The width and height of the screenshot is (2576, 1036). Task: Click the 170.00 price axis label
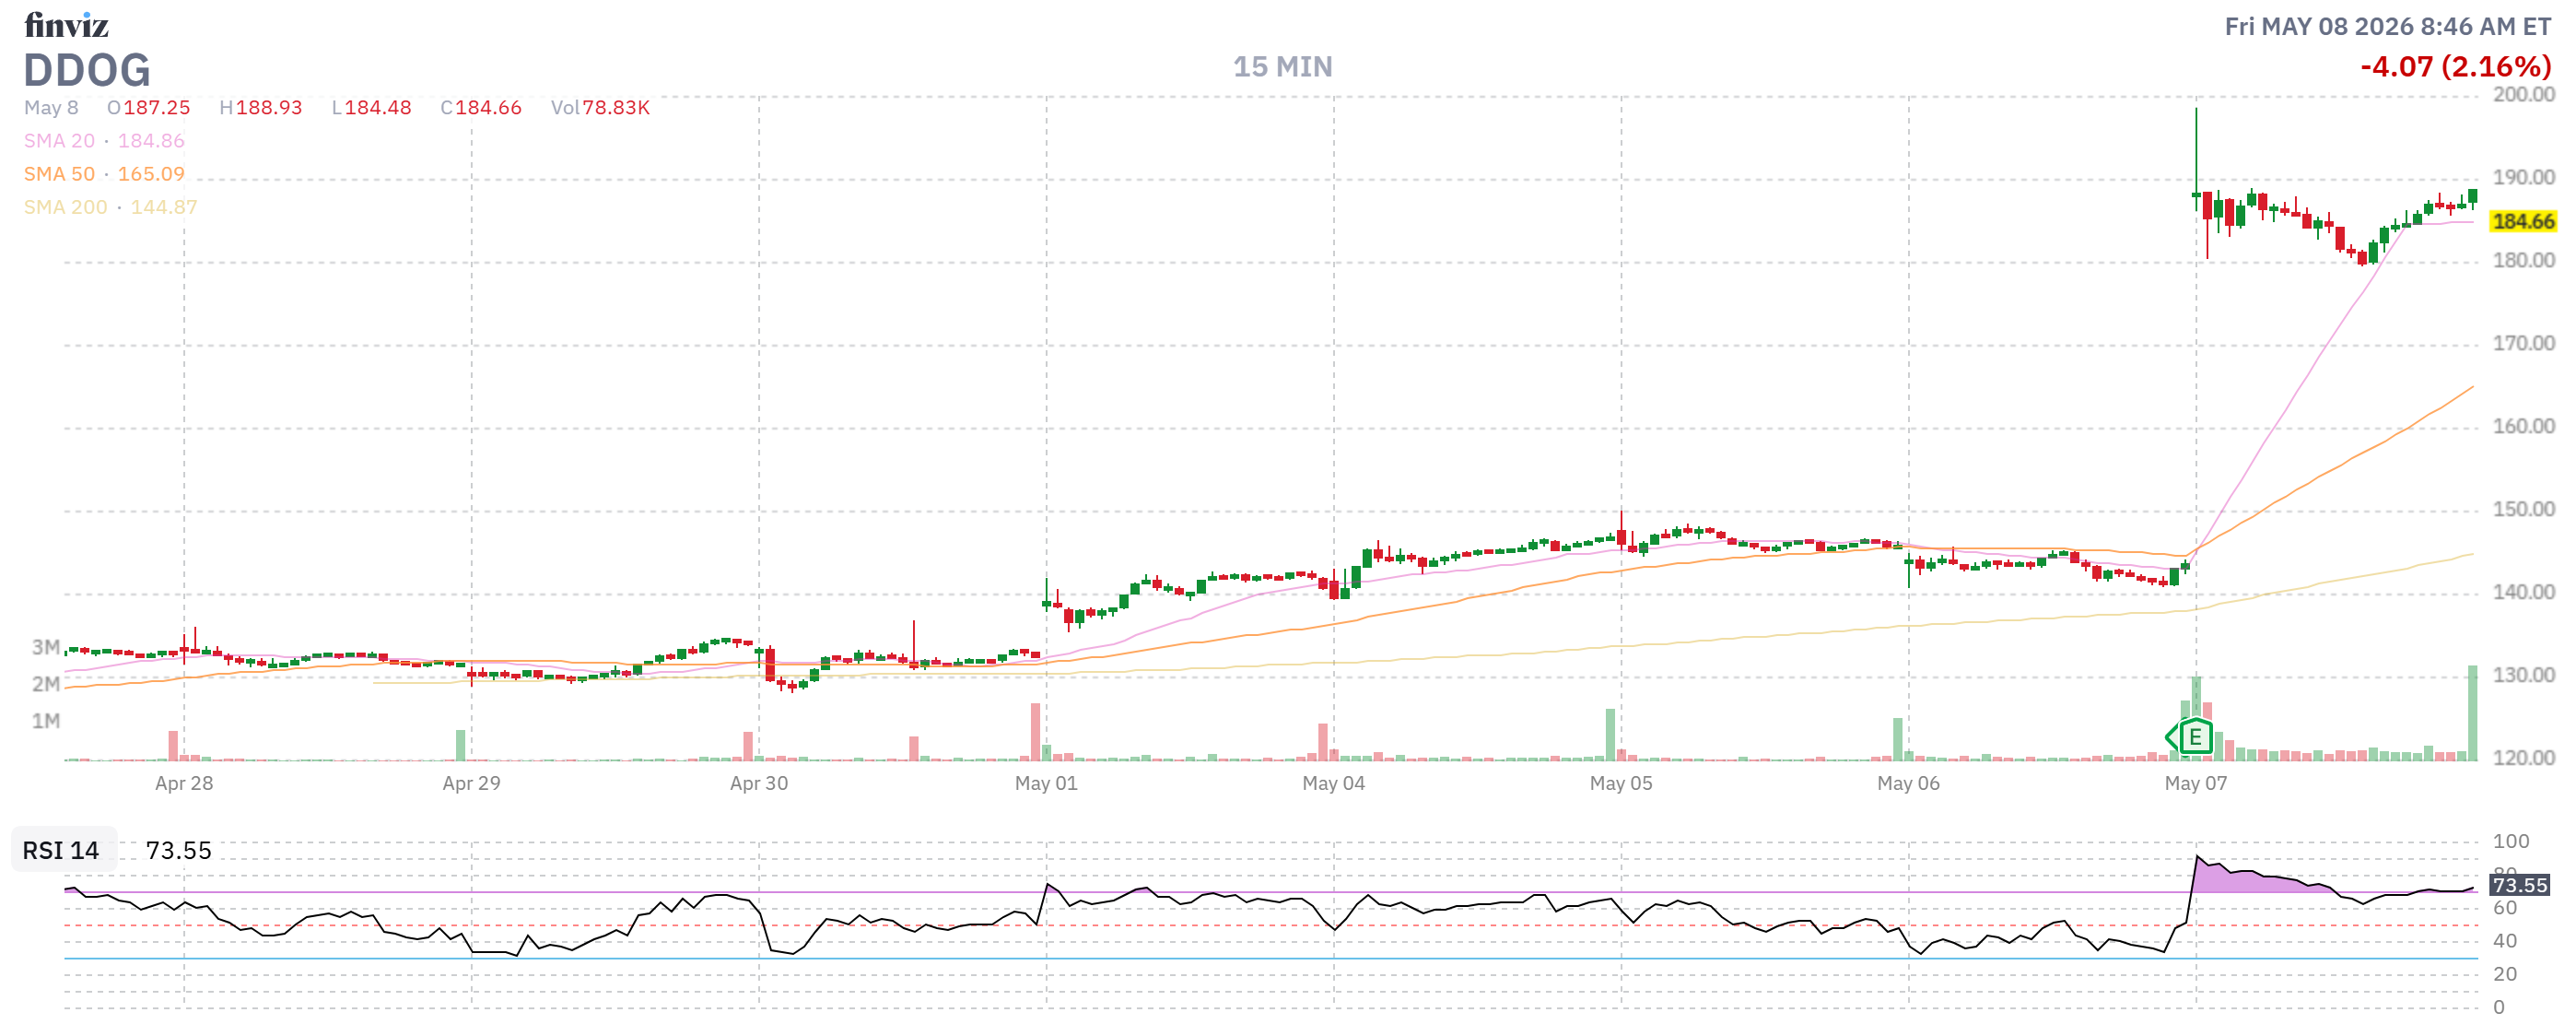coord(2523,344)
